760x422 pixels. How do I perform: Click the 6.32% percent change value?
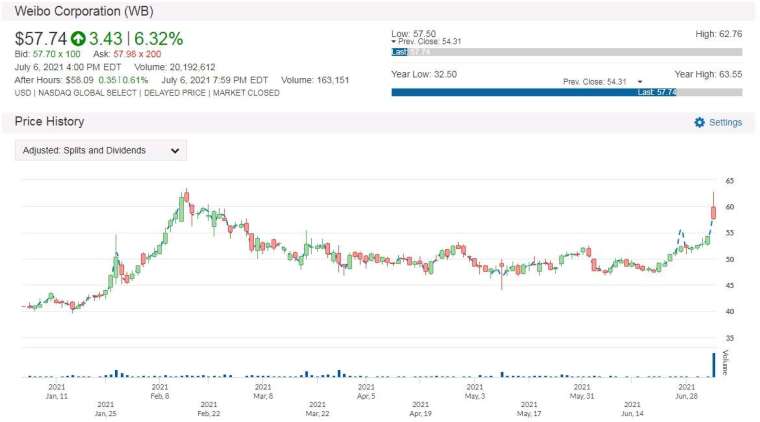[x=158, y=38]
